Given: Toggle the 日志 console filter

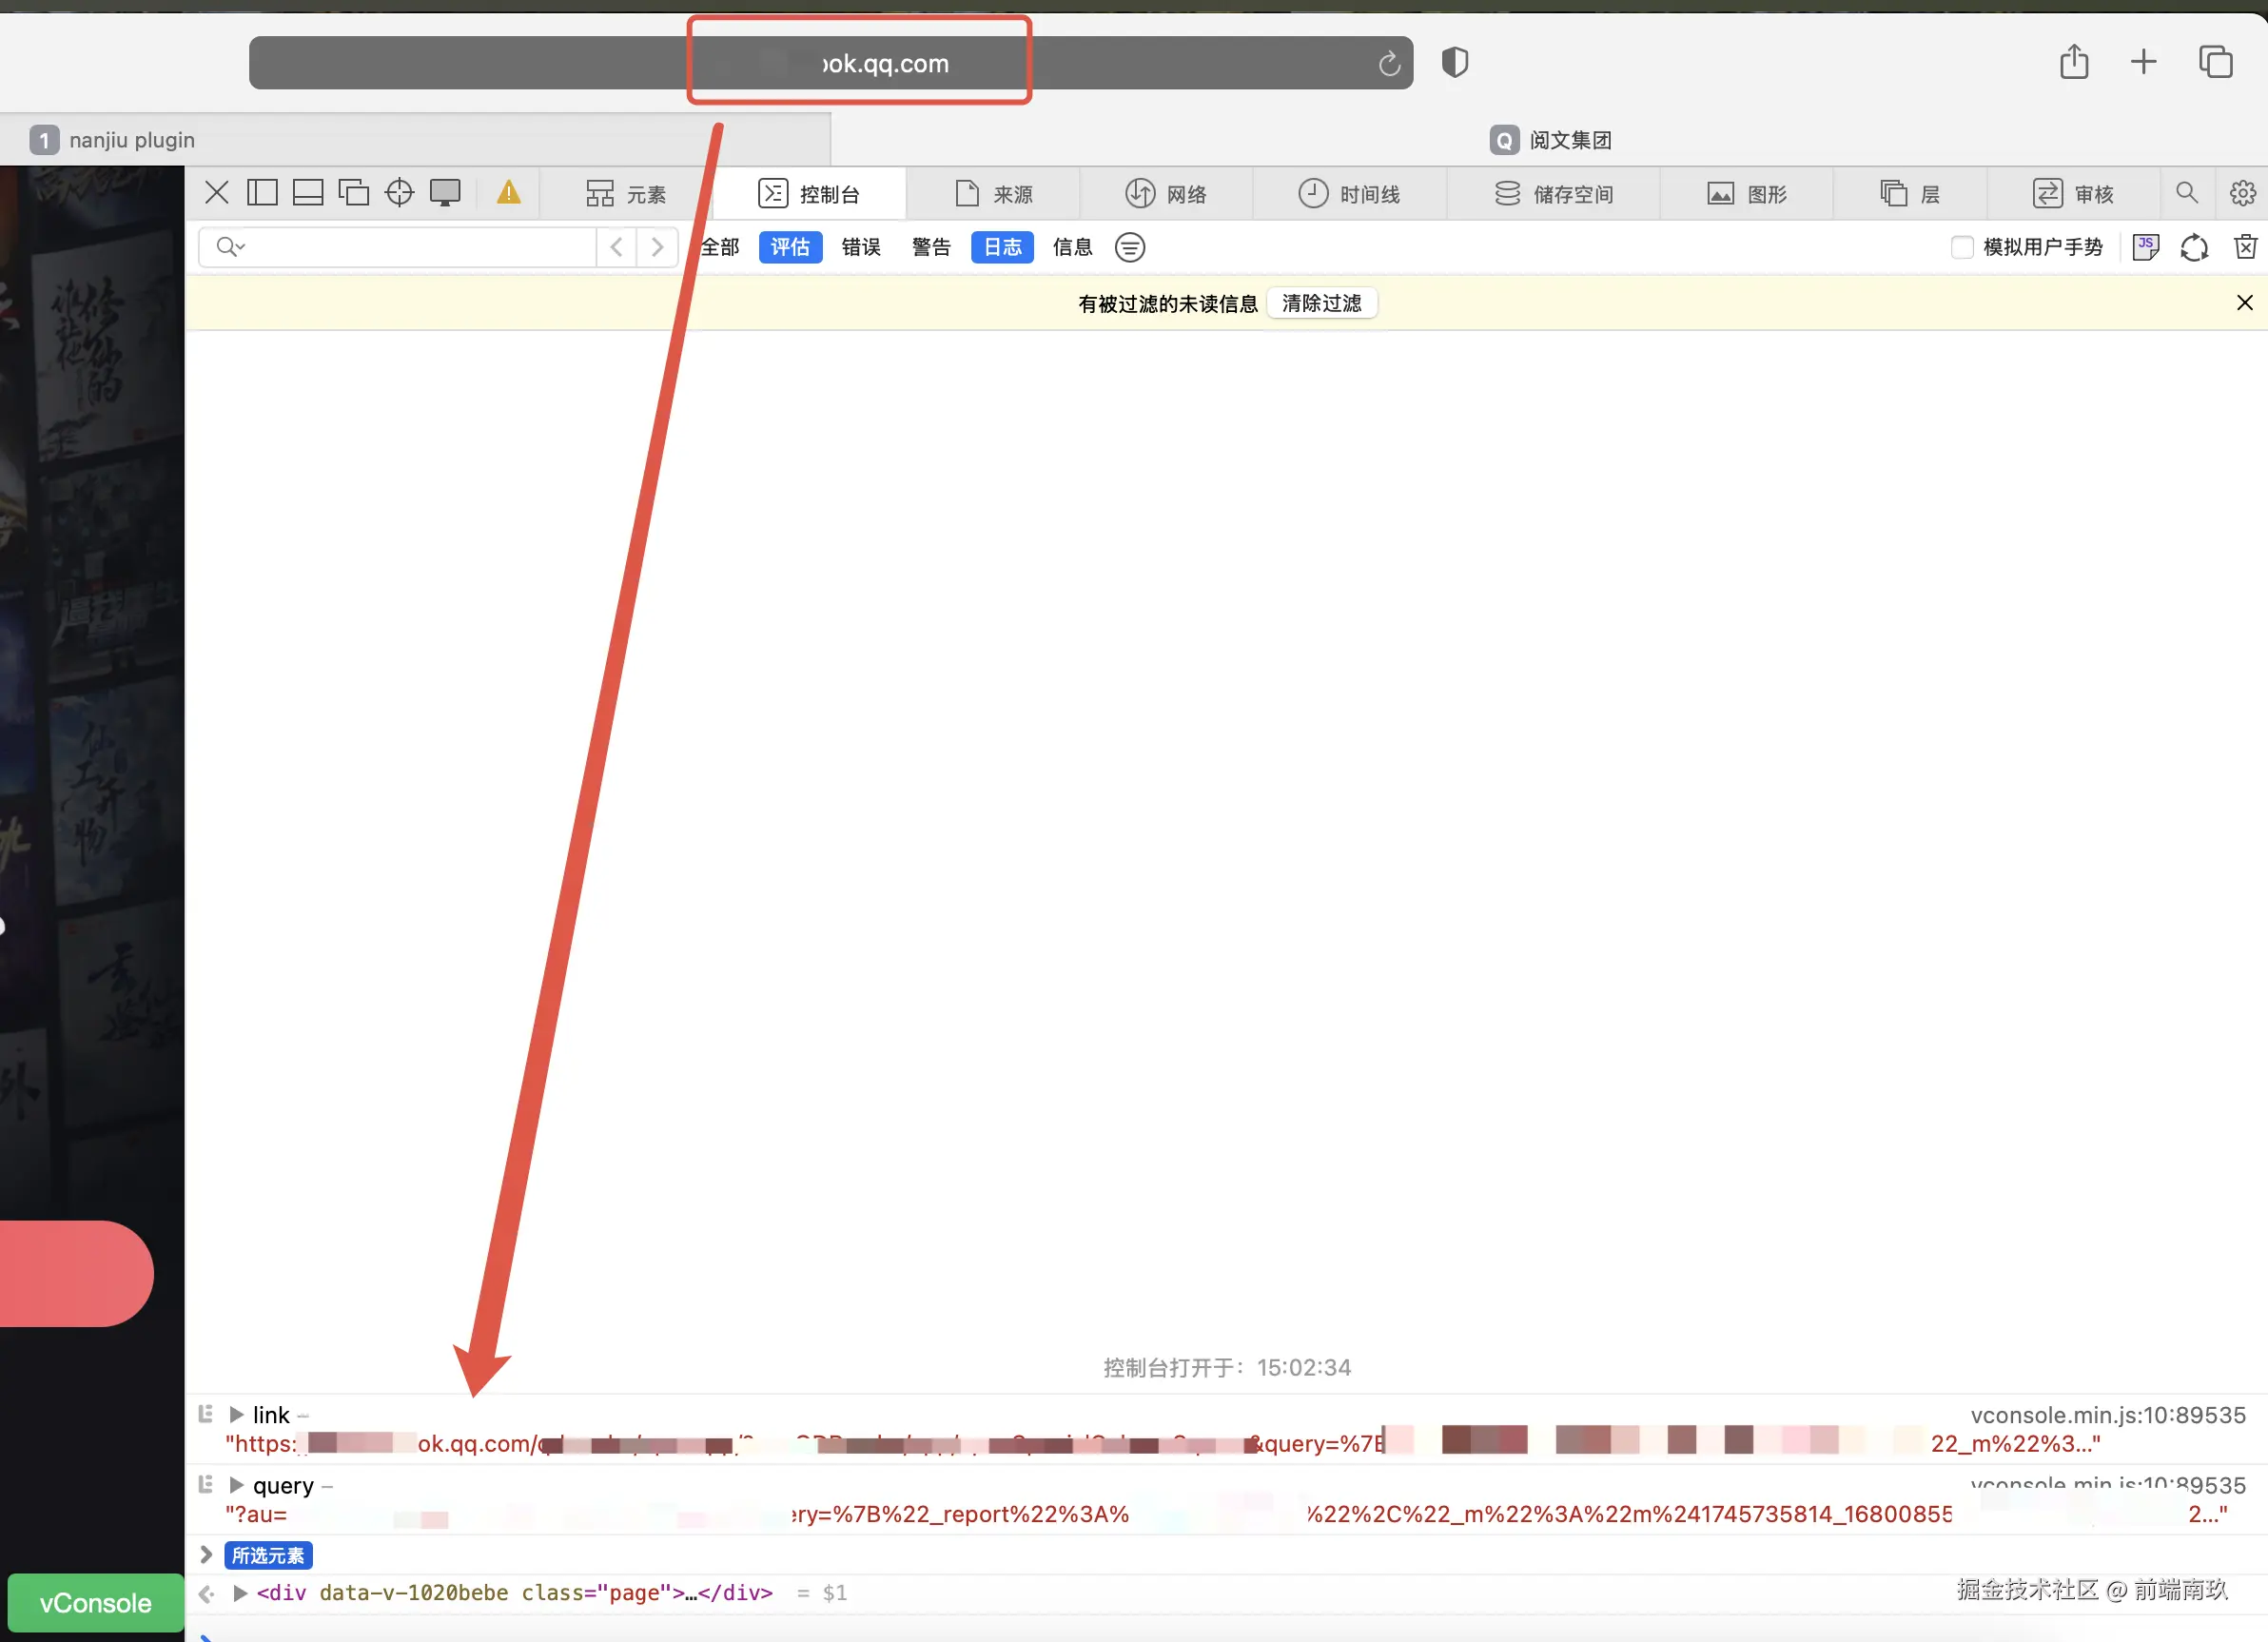Looking at the screenshot, I should (1001, 247).
